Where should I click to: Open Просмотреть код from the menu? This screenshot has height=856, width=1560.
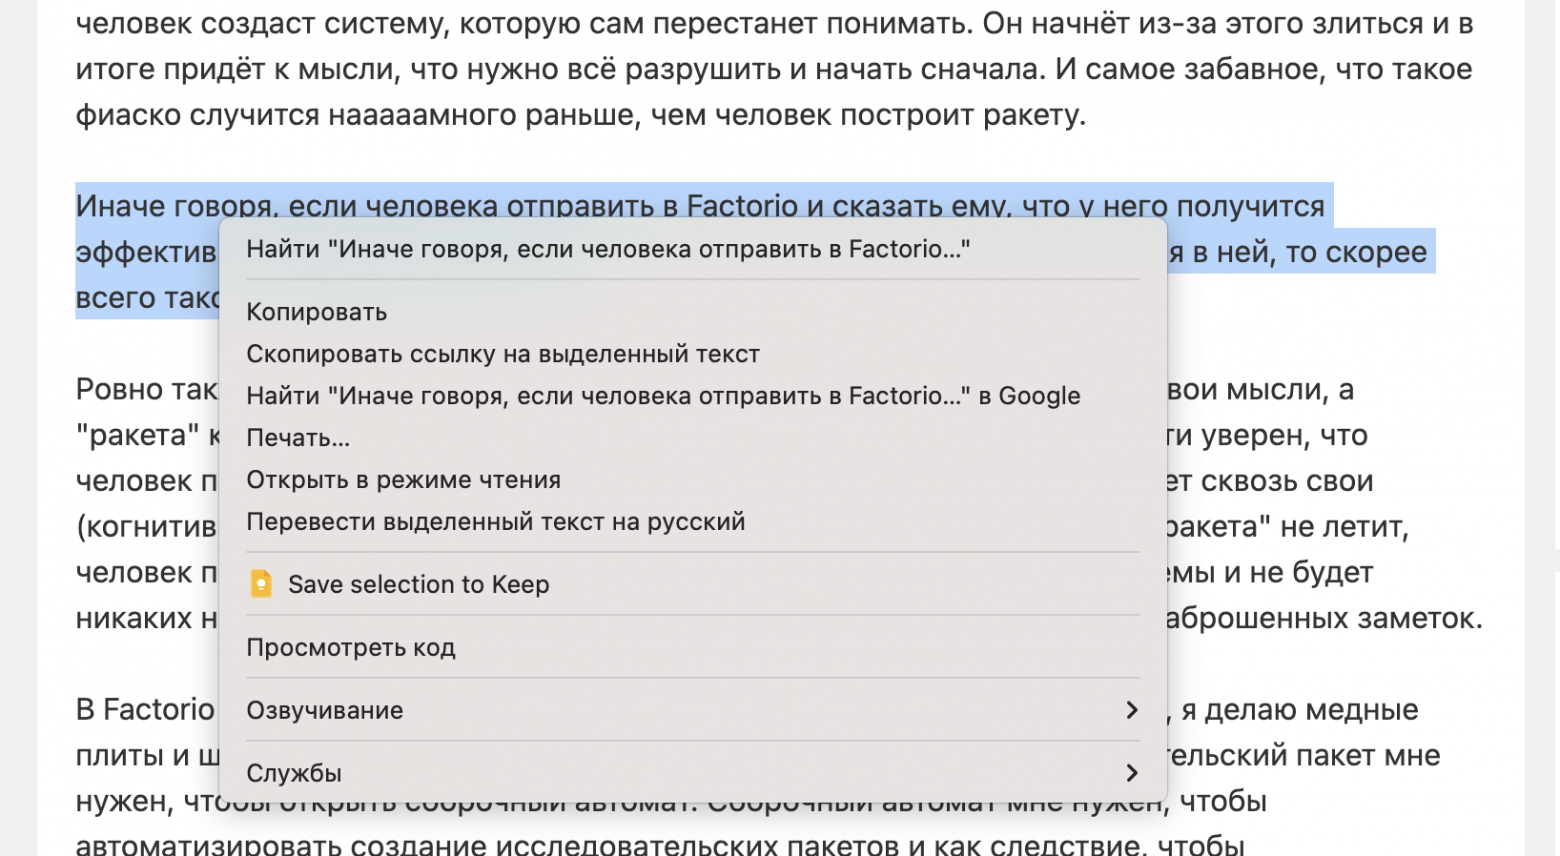tap(350, 648)
